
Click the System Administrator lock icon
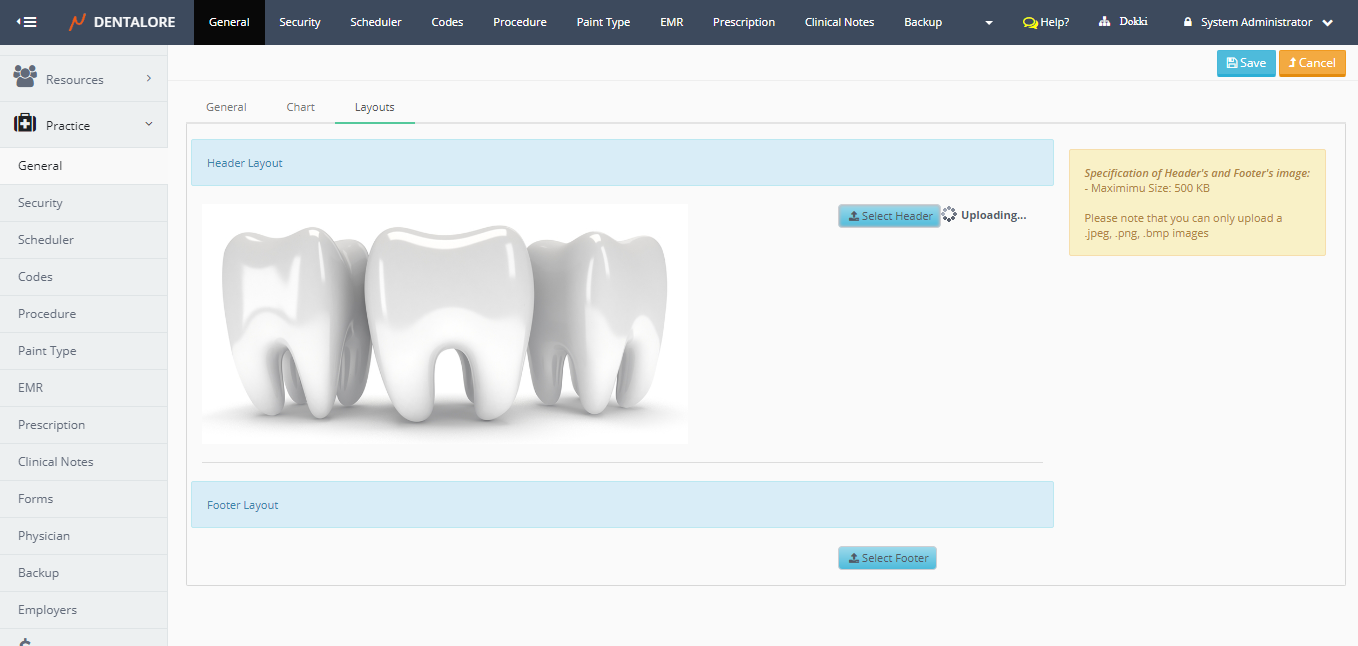(x=1188, y=22)
